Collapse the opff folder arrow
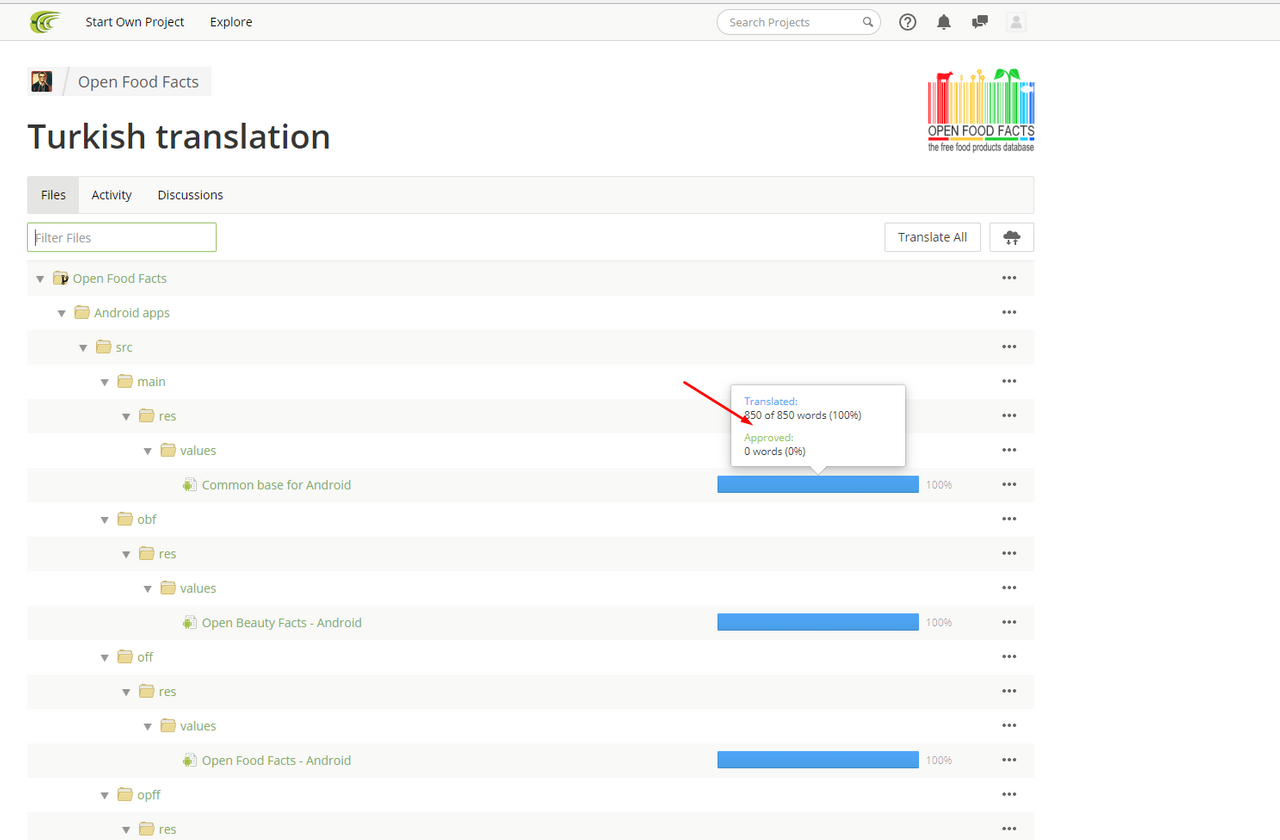Image resolution: width=1280 pixels, height=840 pixels. [x=105, y=795]
